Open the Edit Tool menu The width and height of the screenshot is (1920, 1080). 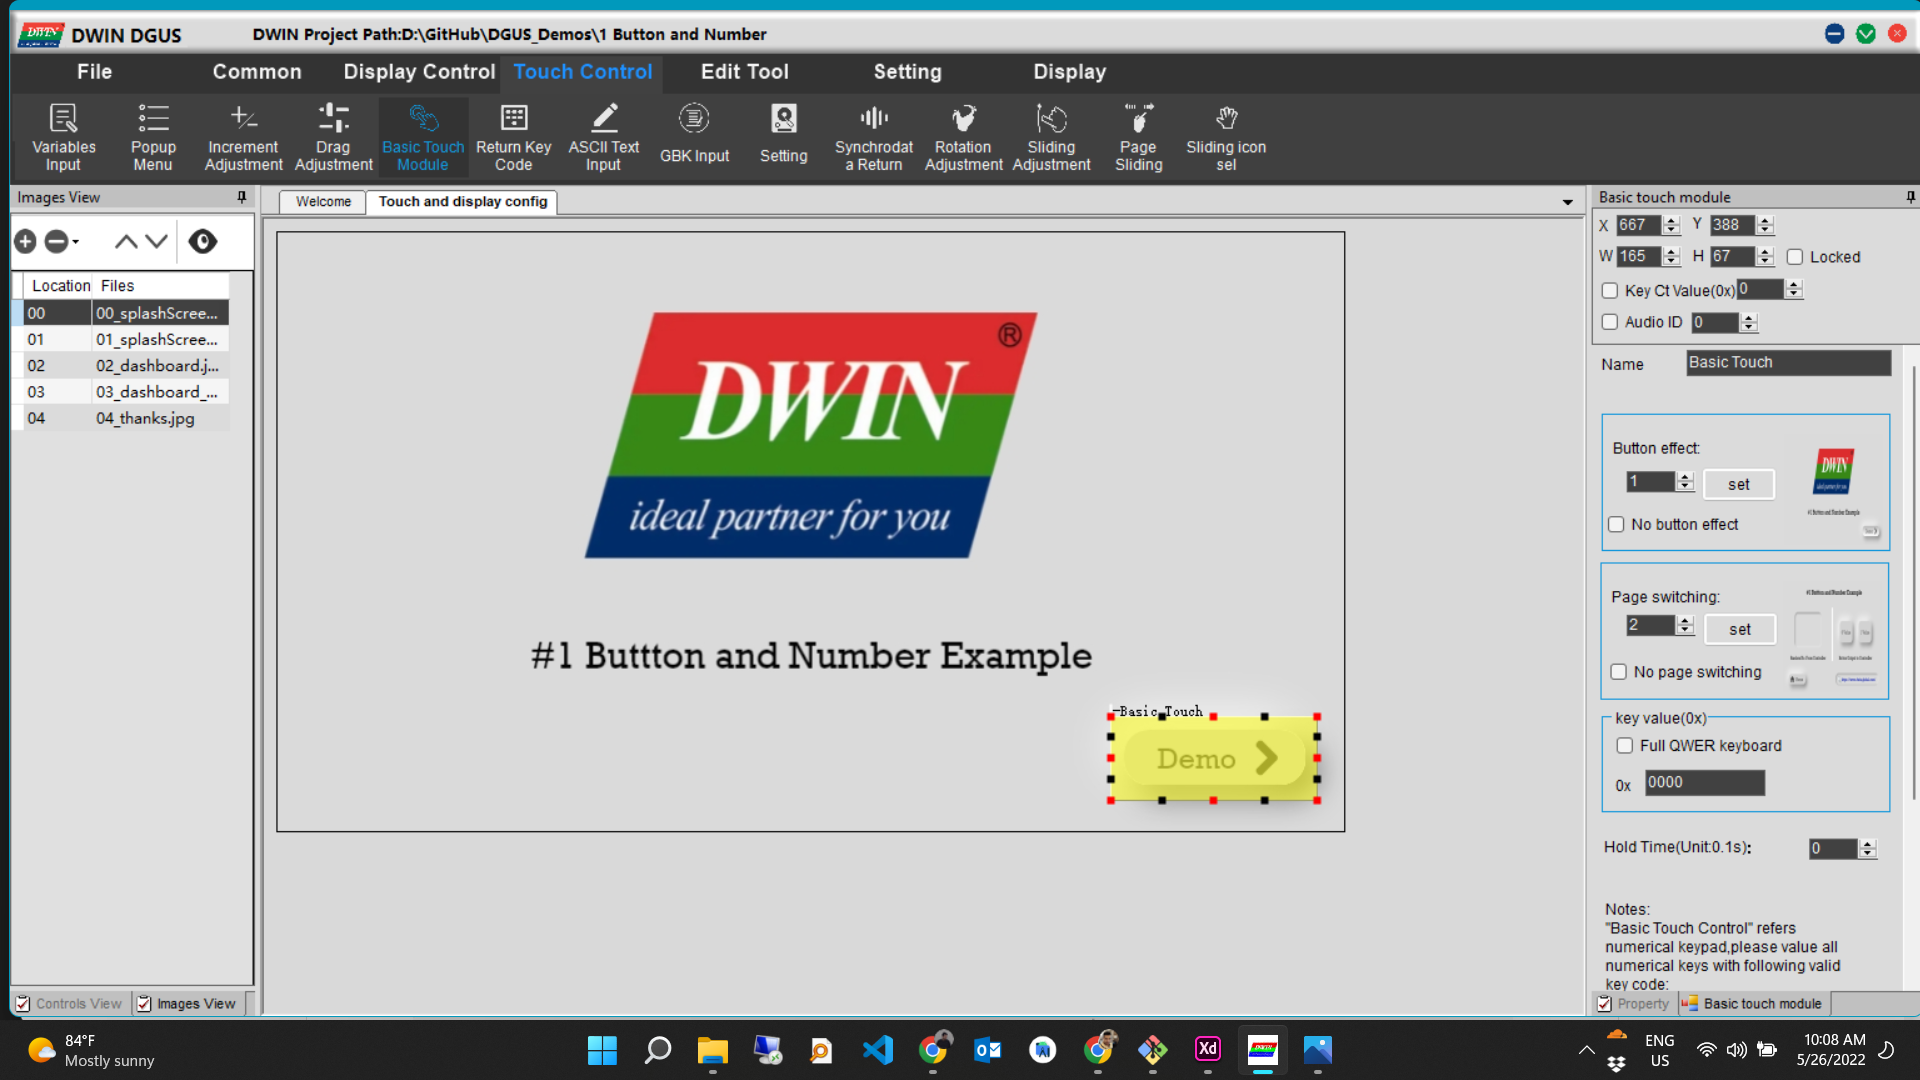pyautogui.click(x=744, y=71)
